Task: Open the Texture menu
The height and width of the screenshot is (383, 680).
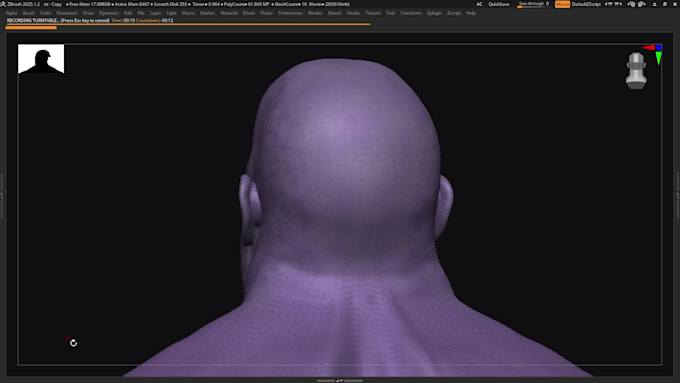Action: point(372,13)
